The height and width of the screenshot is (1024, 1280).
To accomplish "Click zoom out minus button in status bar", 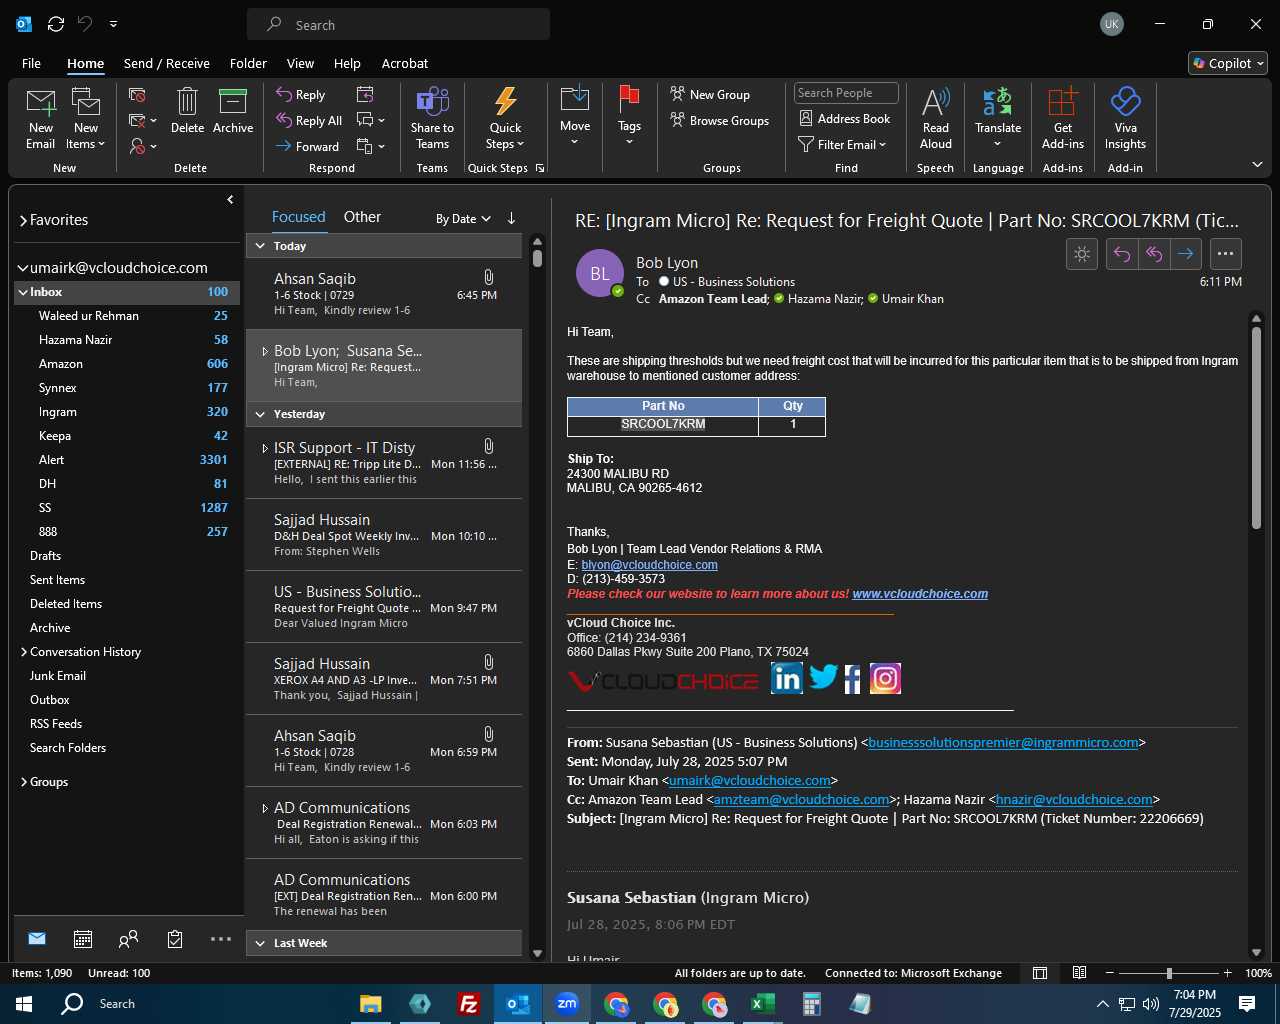I will pyautogui.click(x=1110, y=973).
